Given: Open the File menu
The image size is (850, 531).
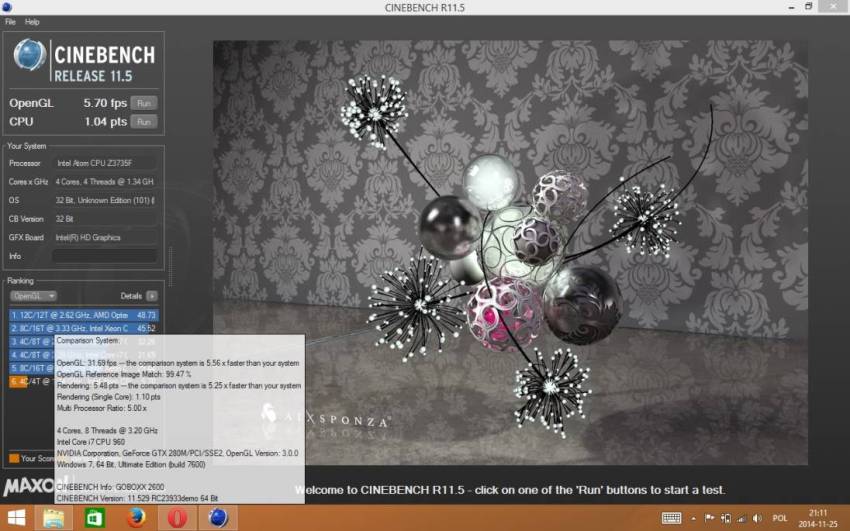Looking at the screenshot, I should (x=10, y=22).
